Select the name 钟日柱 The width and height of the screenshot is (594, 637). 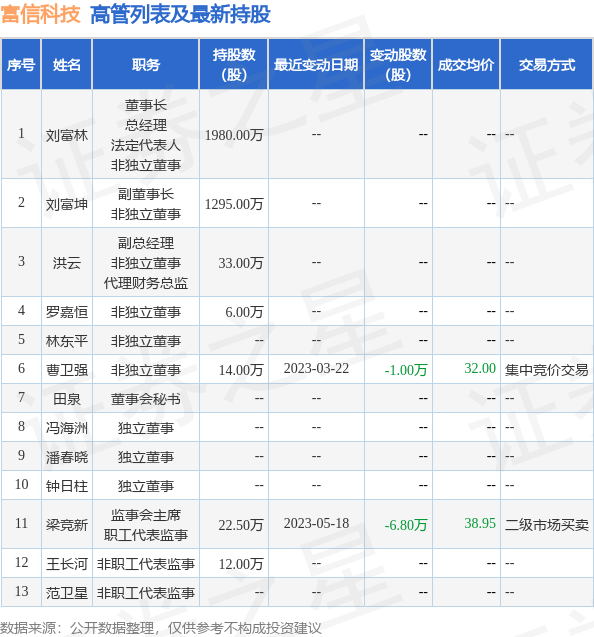67,486
